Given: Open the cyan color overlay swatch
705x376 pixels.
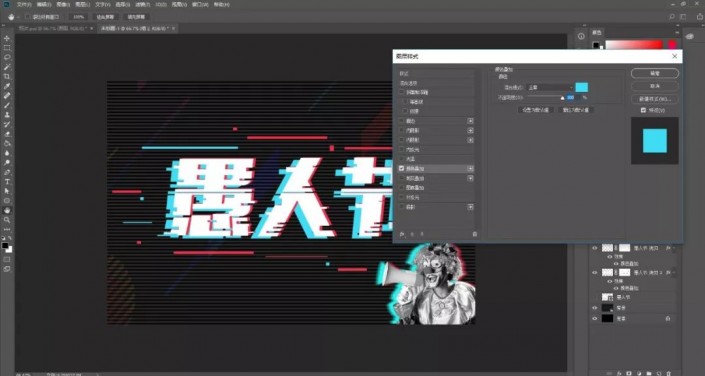Looking at the screenshot, I should tap(581, 87).
